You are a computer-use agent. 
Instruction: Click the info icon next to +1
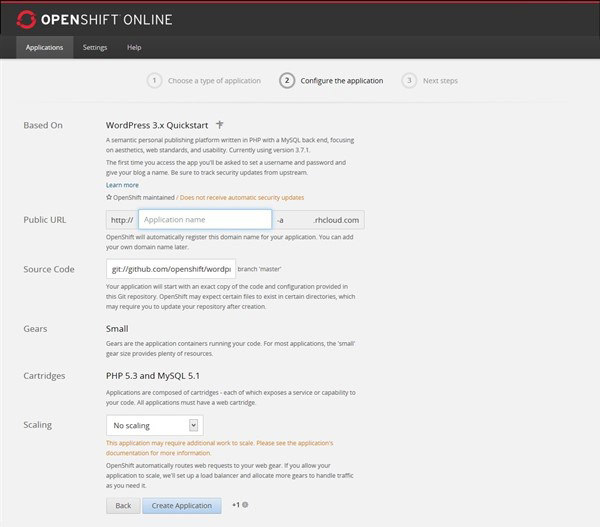point(245,505)
